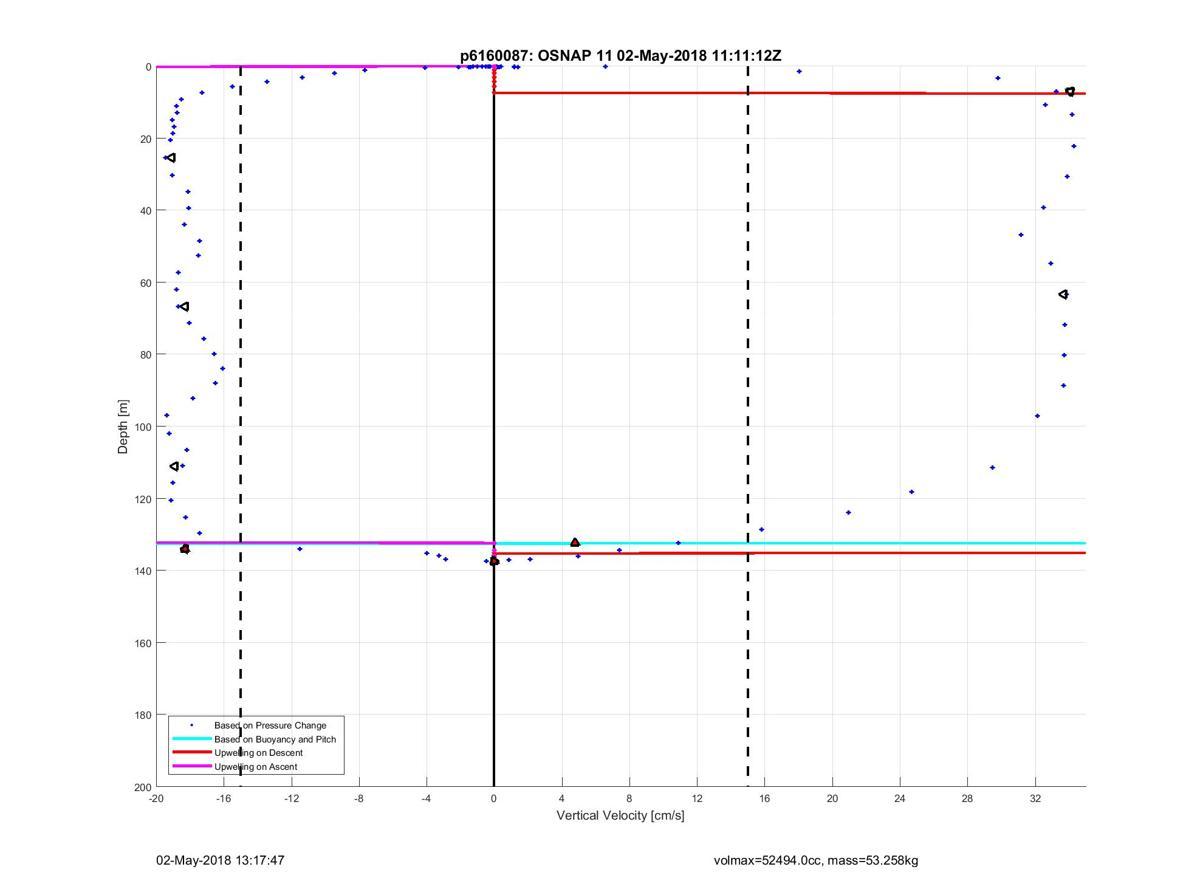This screenshot has height=885, width=1200.
Task: Click the '0' tick on the velocity axis
Action: (494, 799)
